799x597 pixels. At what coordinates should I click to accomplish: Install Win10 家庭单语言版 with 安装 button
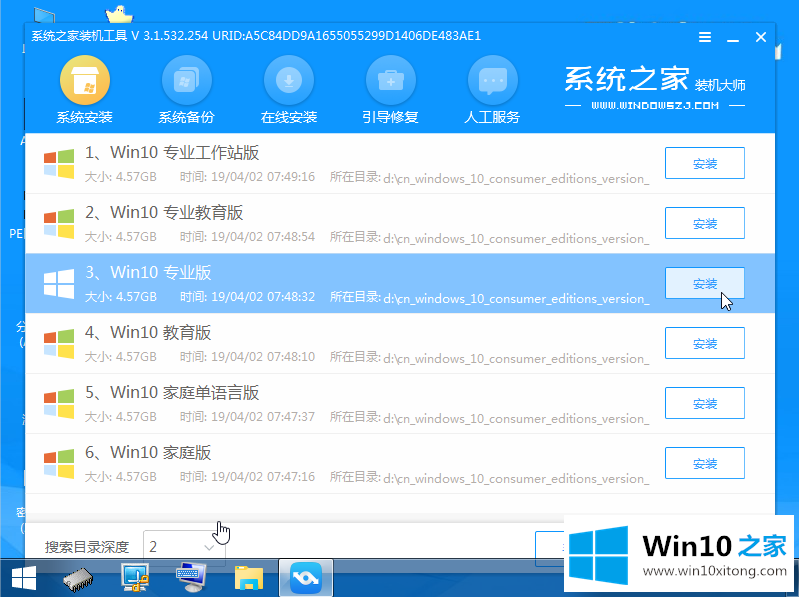point(705,403)
